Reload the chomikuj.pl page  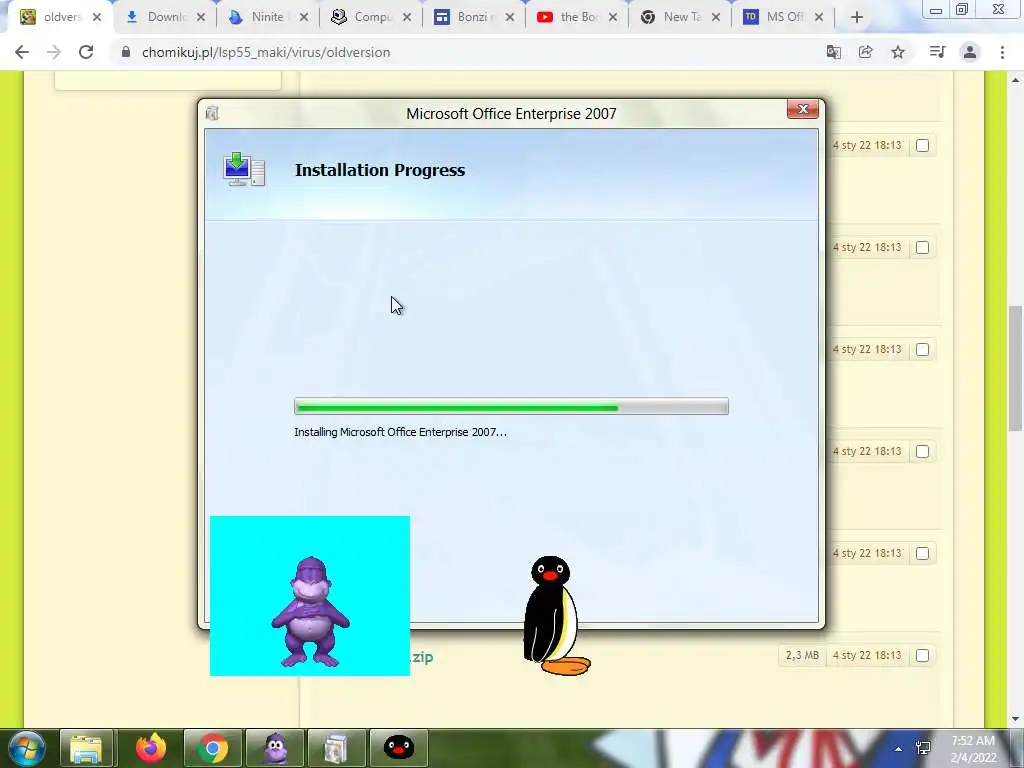[x=86, y=52]
